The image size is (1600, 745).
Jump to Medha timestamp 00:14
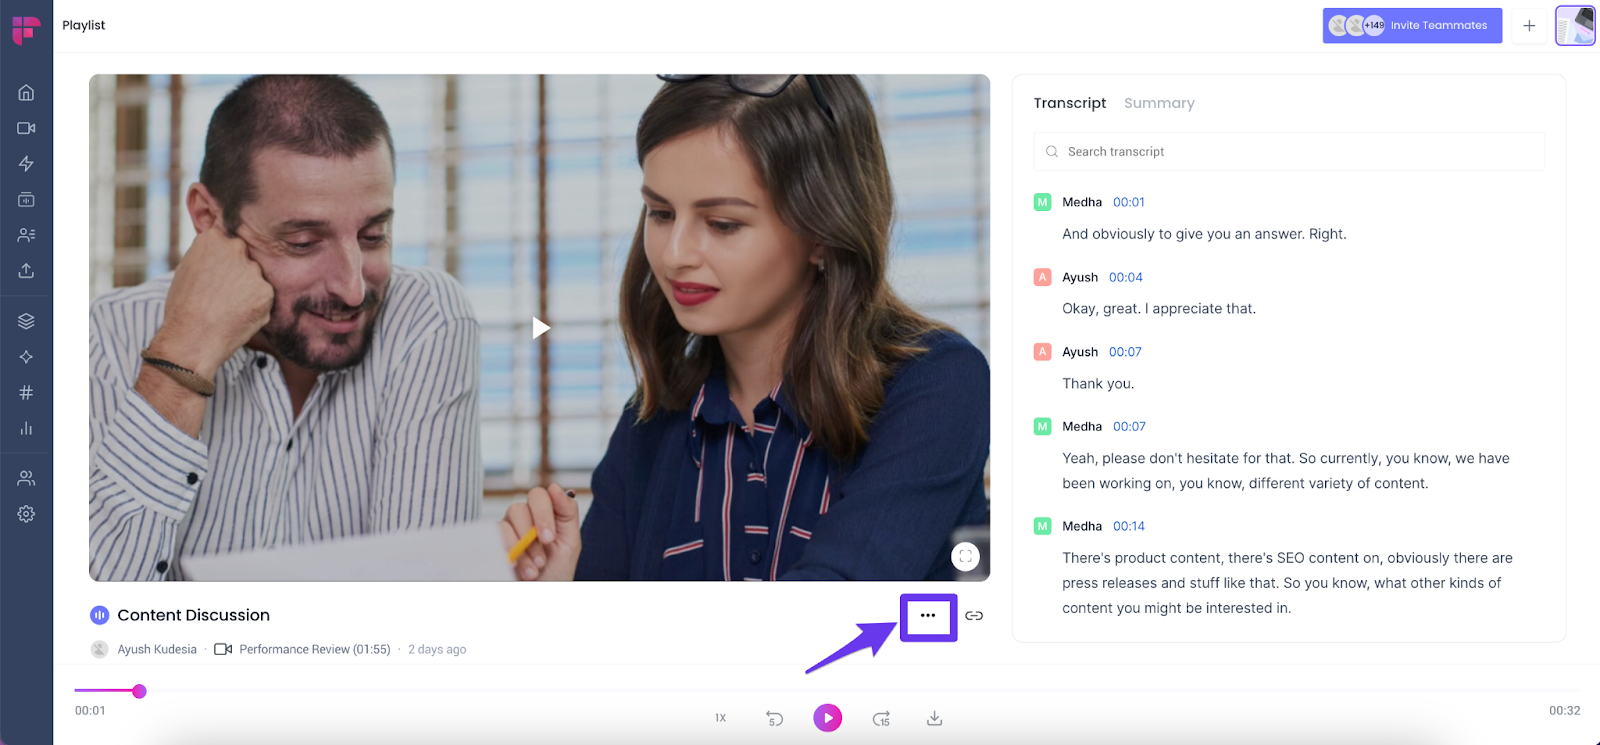coord(1129,526)
